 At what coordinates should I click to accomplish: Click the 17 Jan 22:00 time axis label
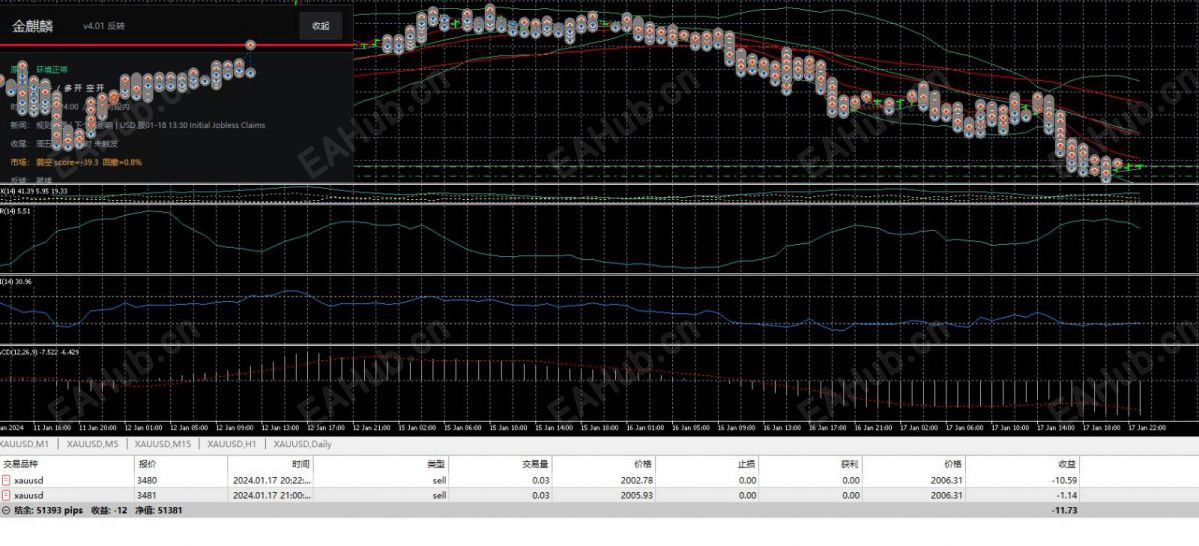click(1147, 427)
